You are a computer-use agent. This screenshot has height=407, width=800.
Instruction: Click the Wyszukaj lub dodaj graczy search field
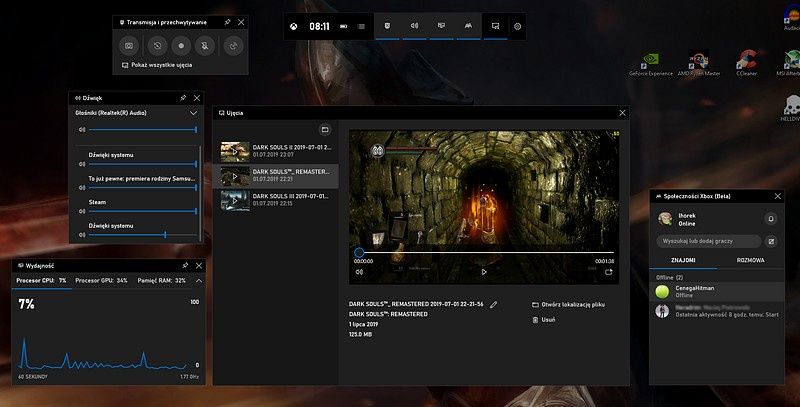pos(709,241)
